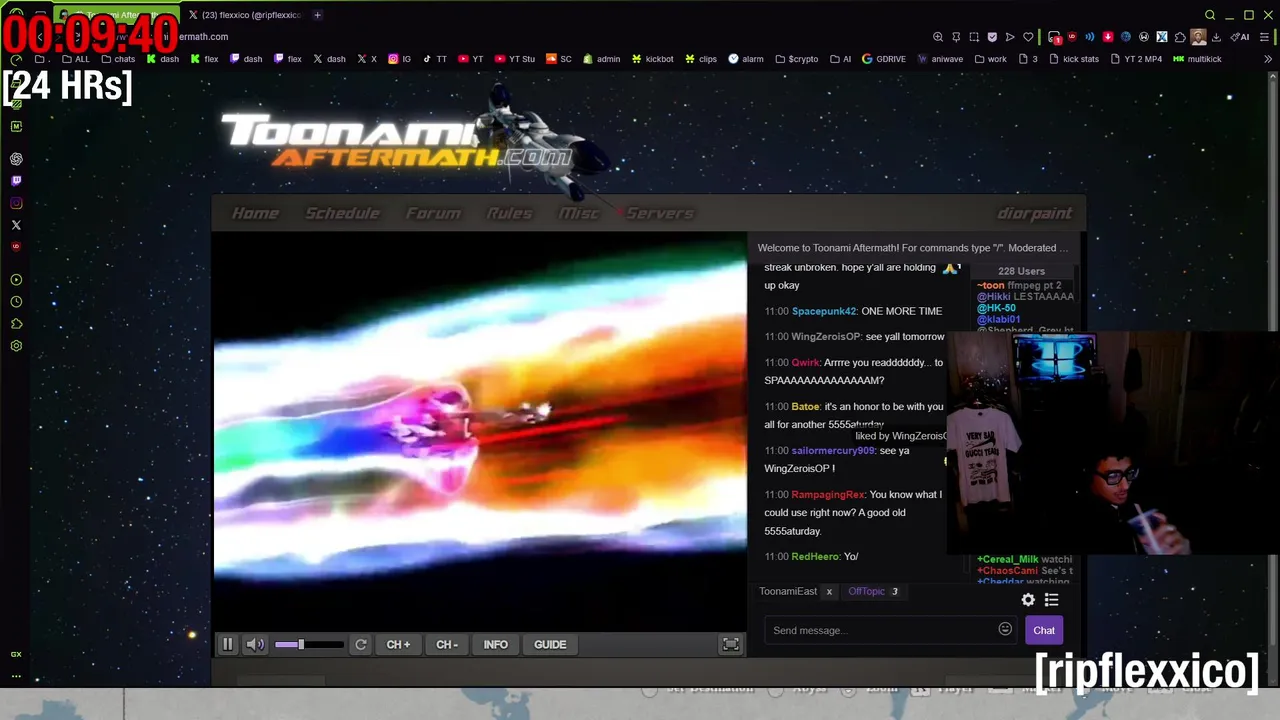
Task: Click the zoom icon in address bar
Action: point(938,37)
